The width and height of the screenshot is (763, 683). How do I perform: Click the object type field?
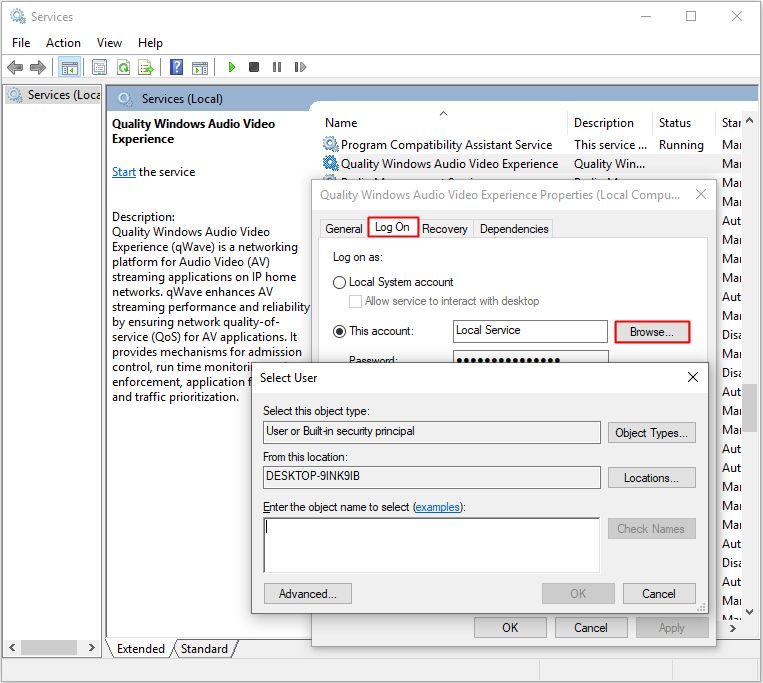[x=432, y=432]
